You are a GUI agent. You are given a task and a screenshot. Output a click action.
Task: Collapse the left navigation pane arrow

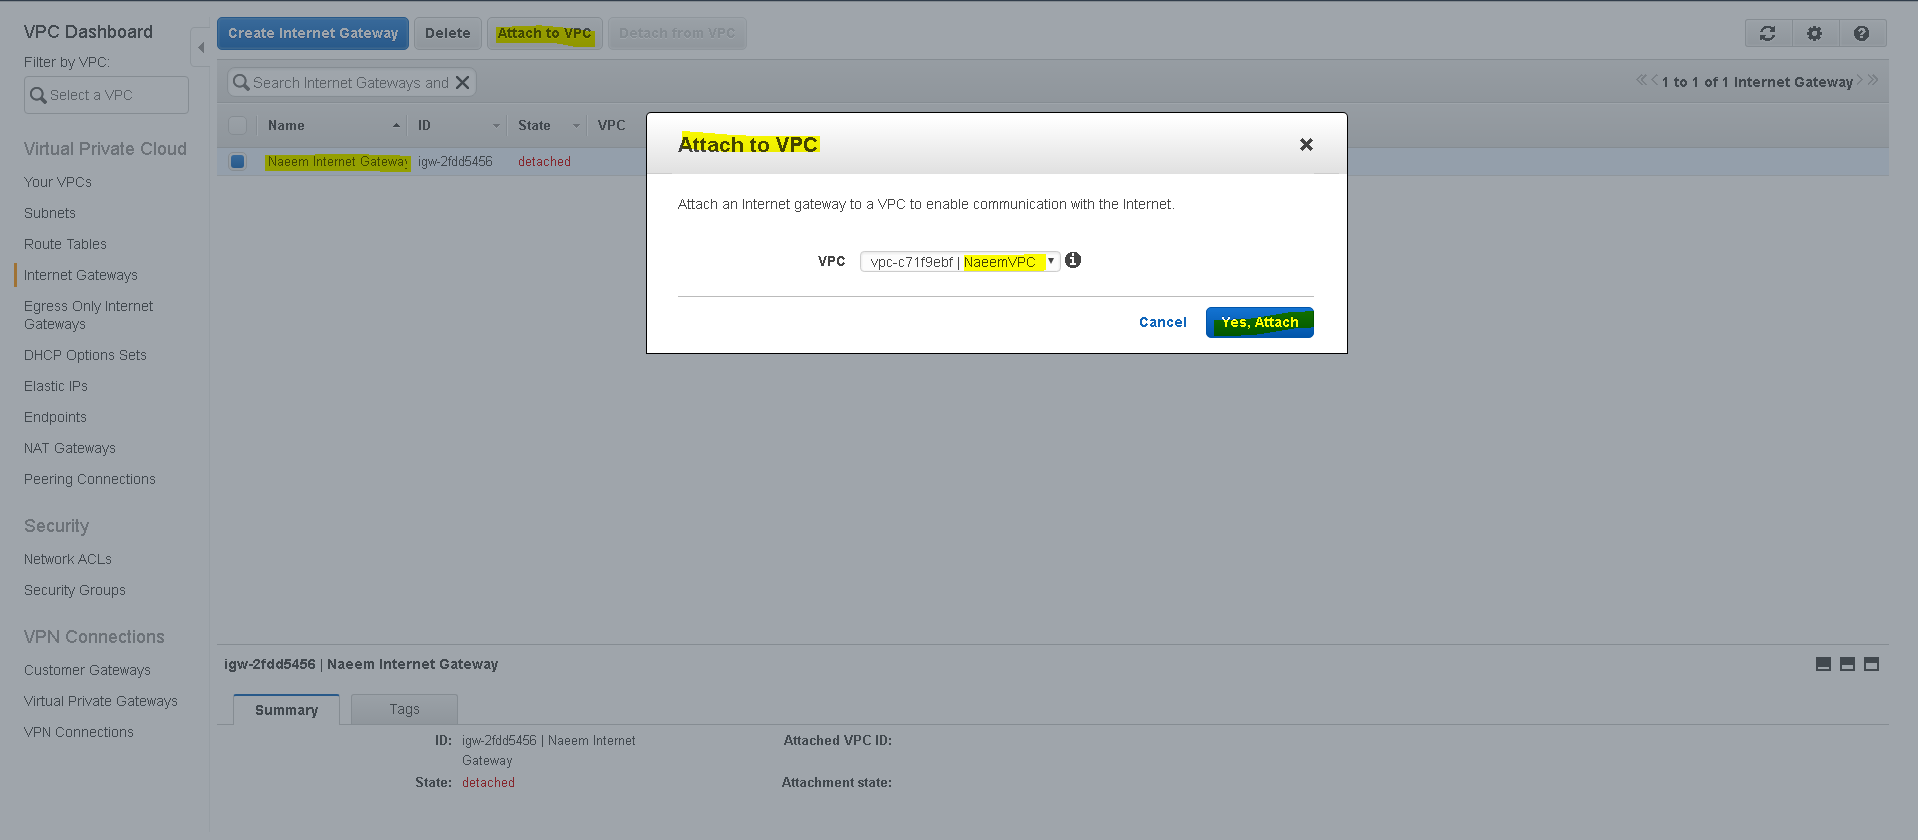[201, 47]
